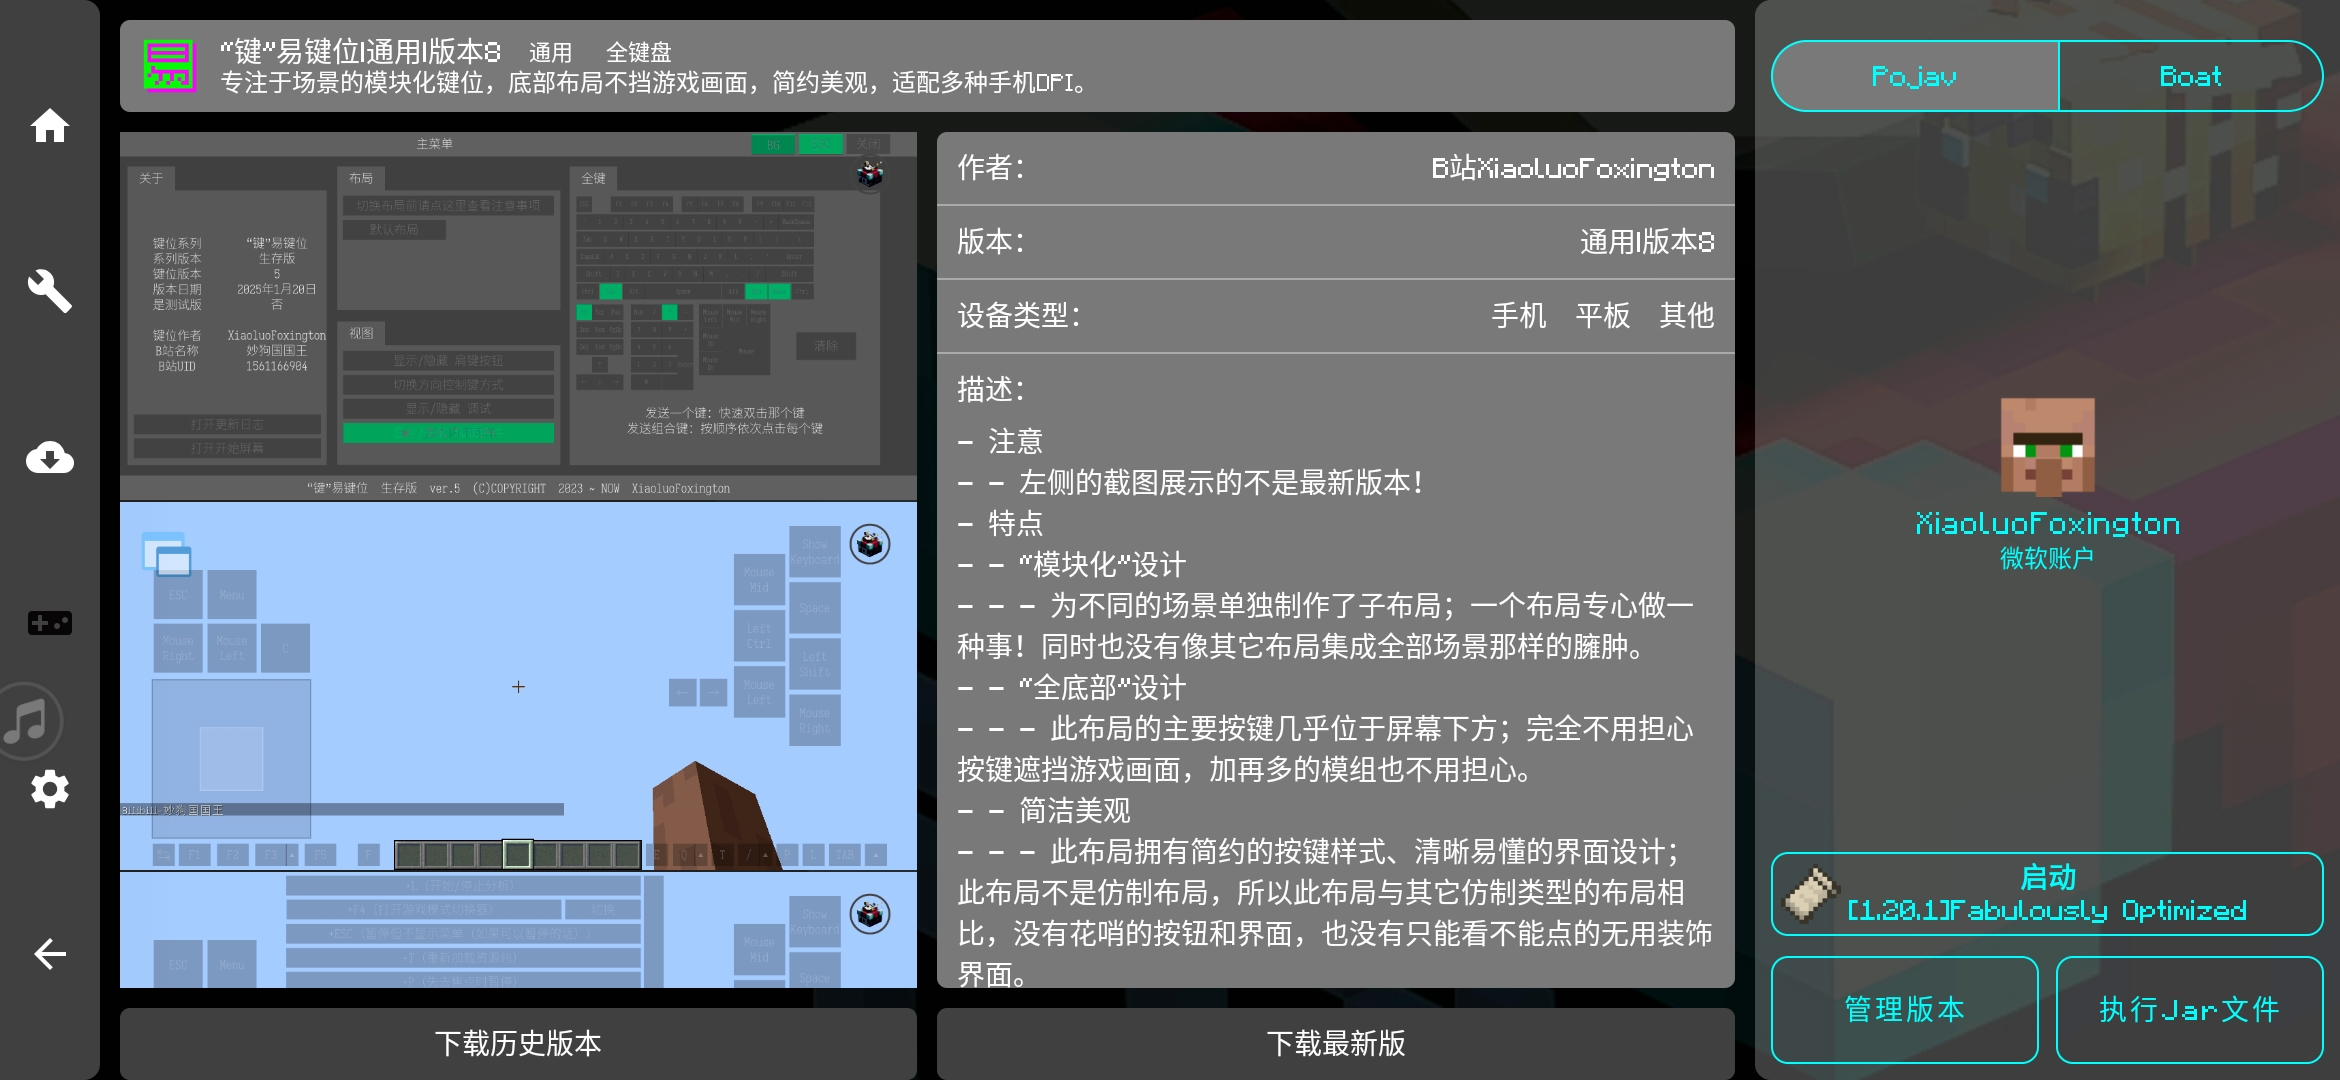Click version value 通用|版本8
Screen dimensions: 2340x1080
click(x=1647, y=242)
